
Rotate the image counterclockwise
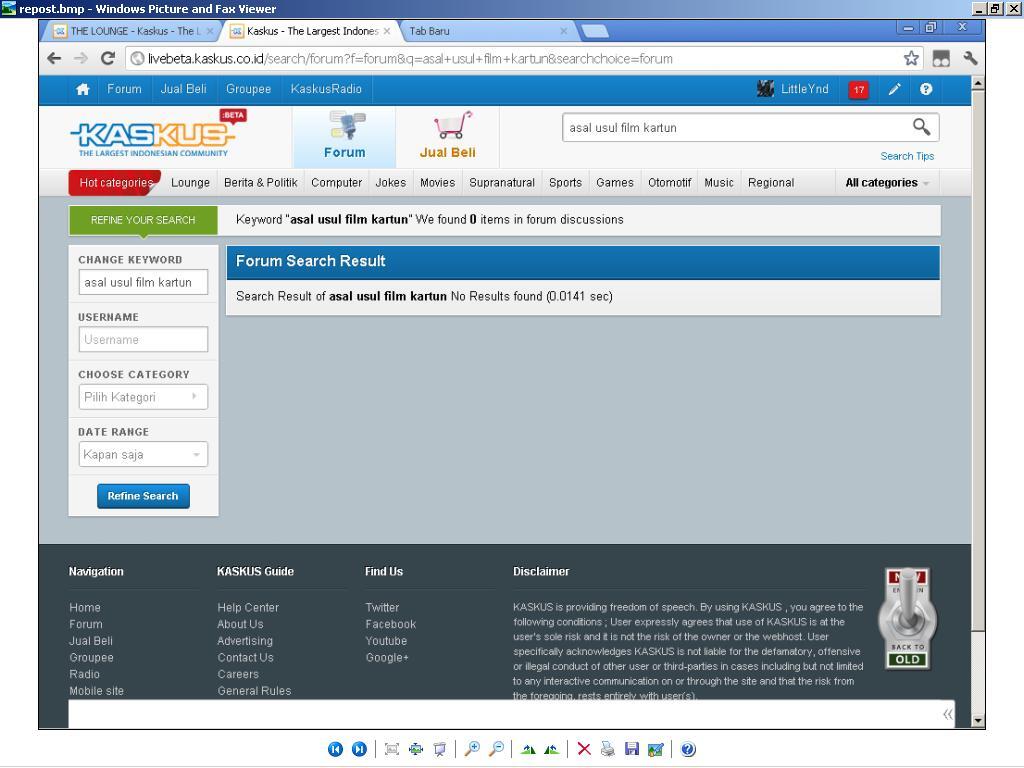pyautogui.click(x=552, y=749)
